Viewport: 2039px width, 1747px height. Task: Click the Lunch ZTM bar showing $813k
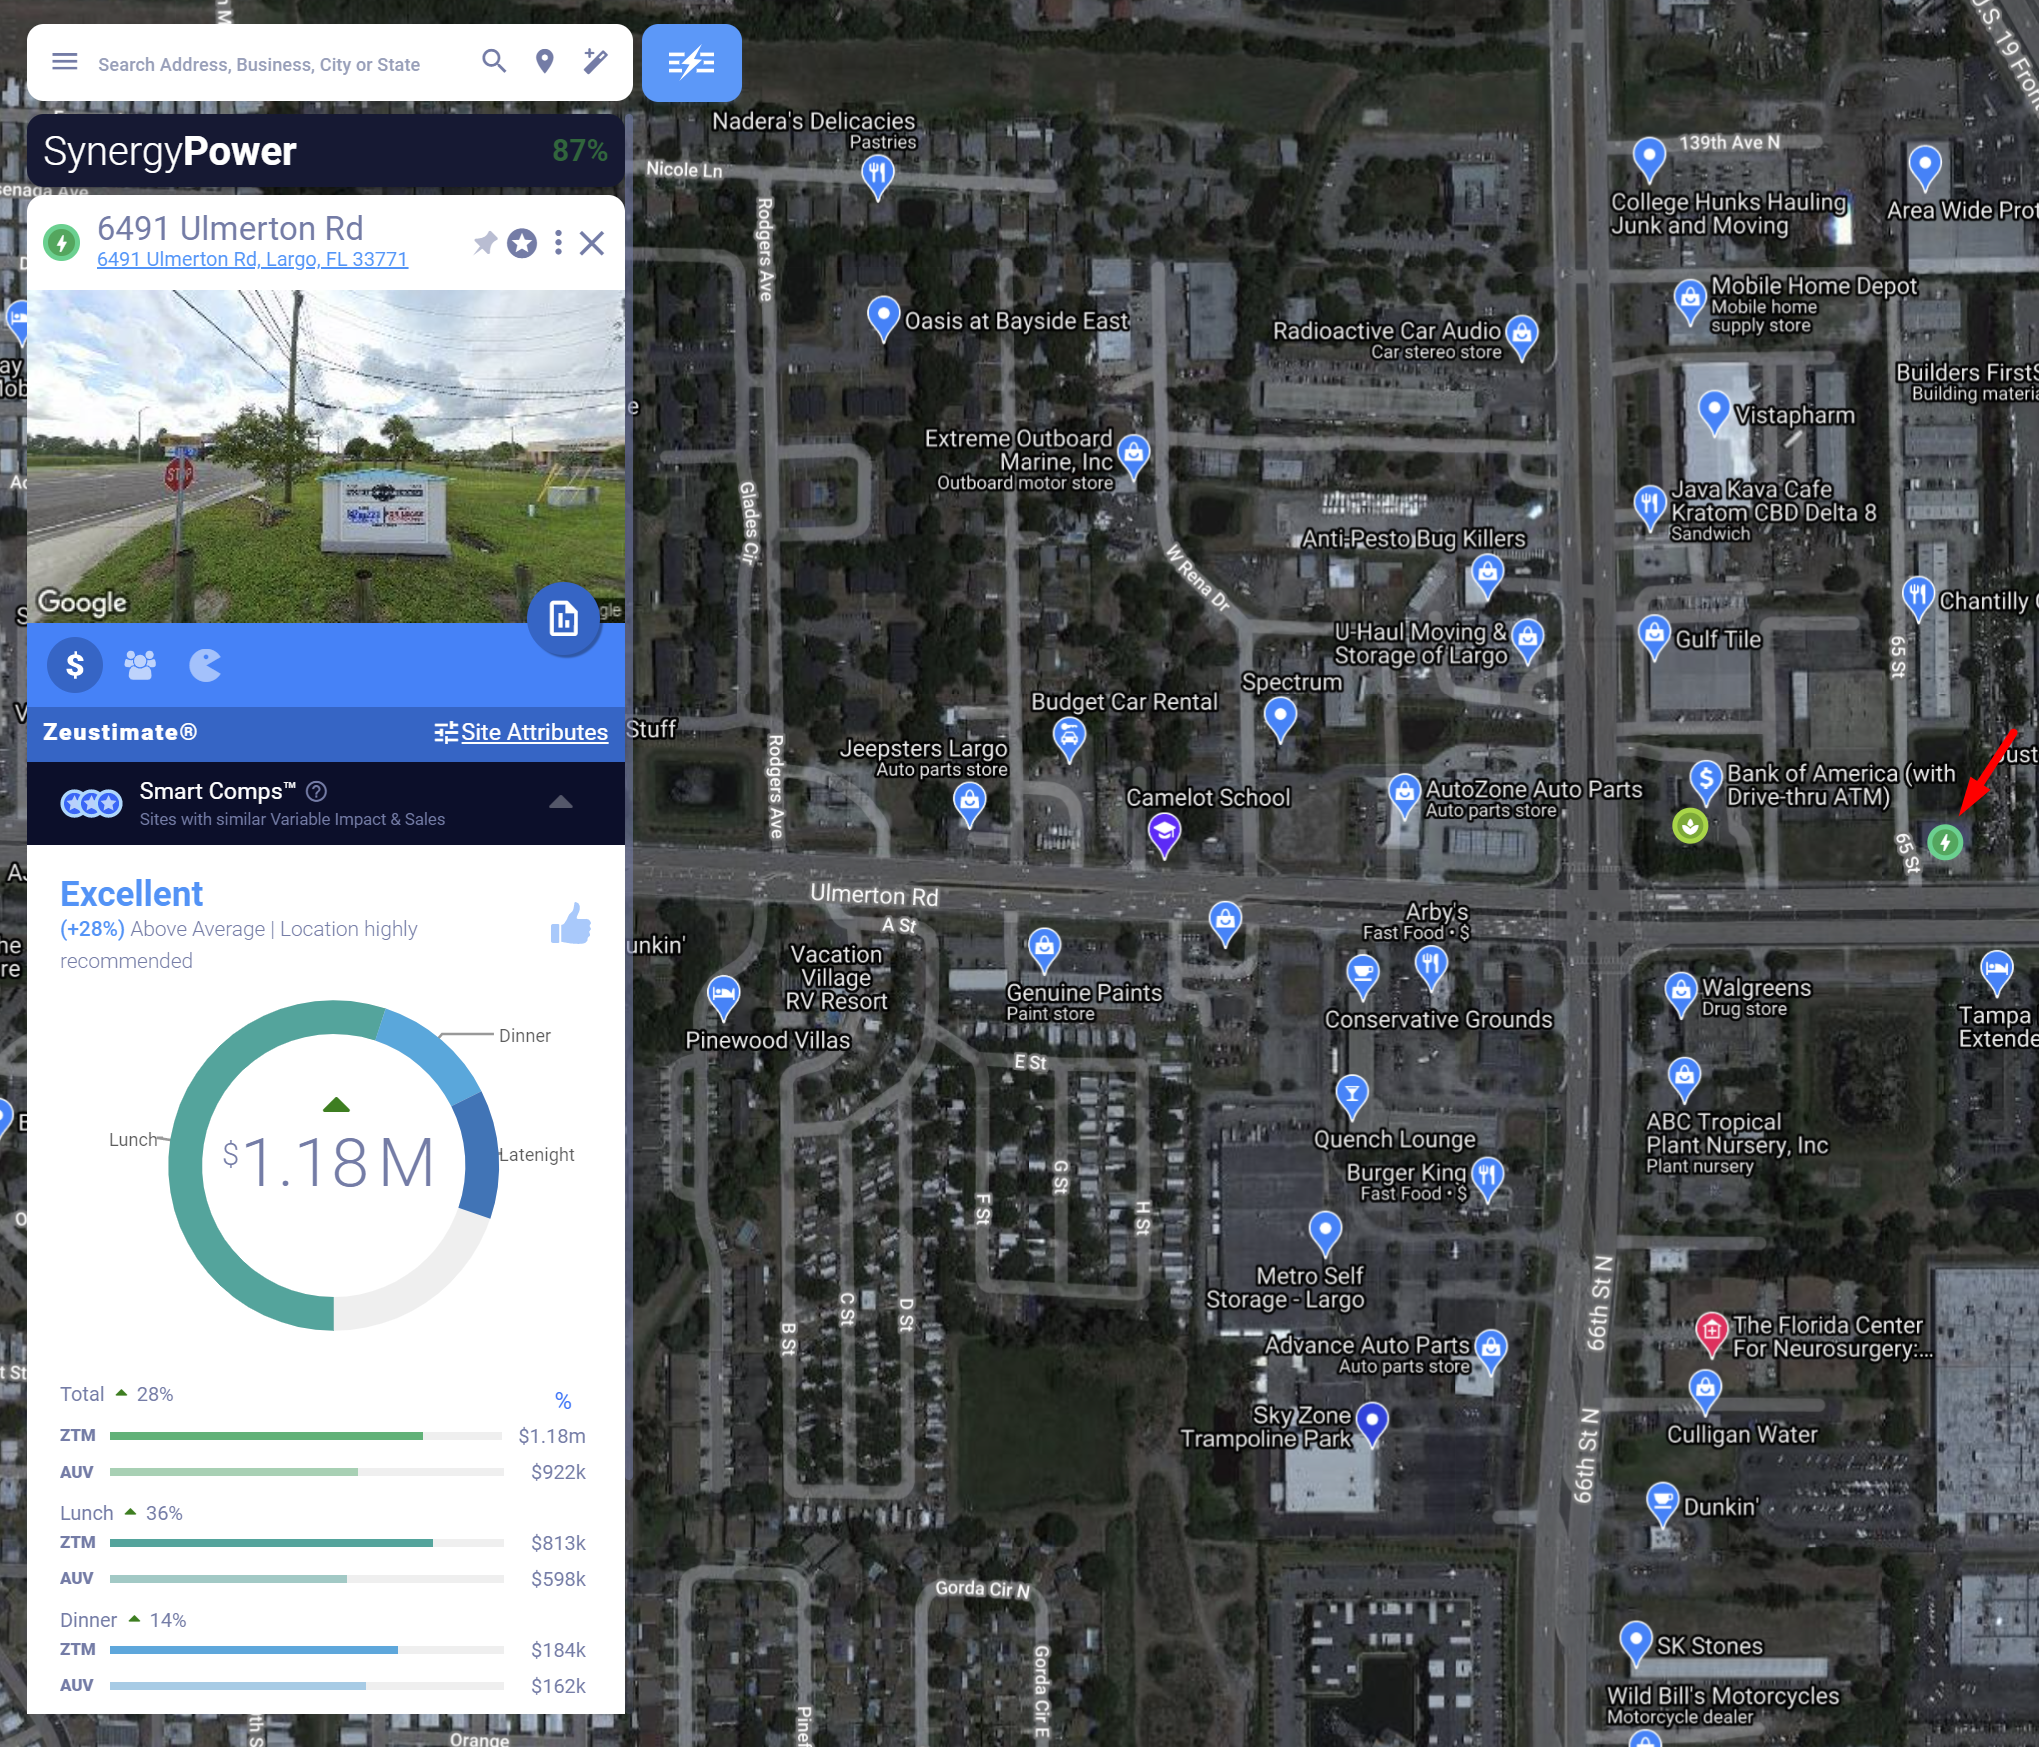click(x=306, y=1543)
